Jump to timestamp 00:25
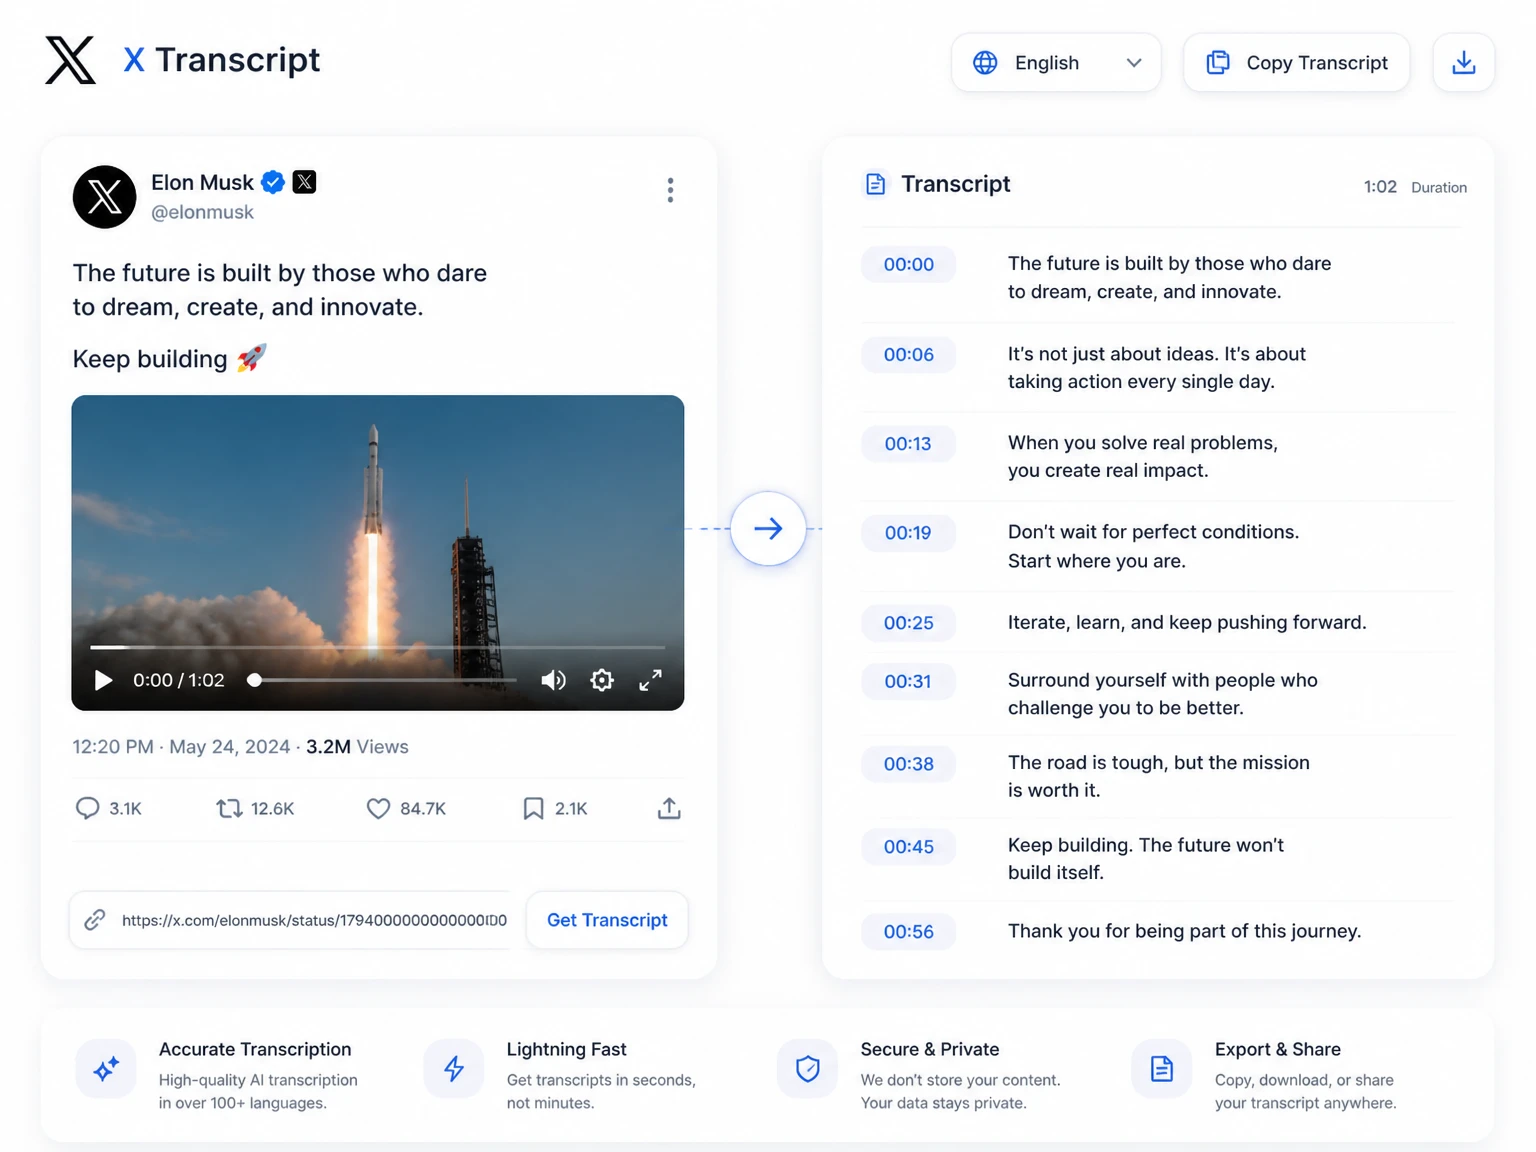The image size is (1536, 1152). click(908, 623)
